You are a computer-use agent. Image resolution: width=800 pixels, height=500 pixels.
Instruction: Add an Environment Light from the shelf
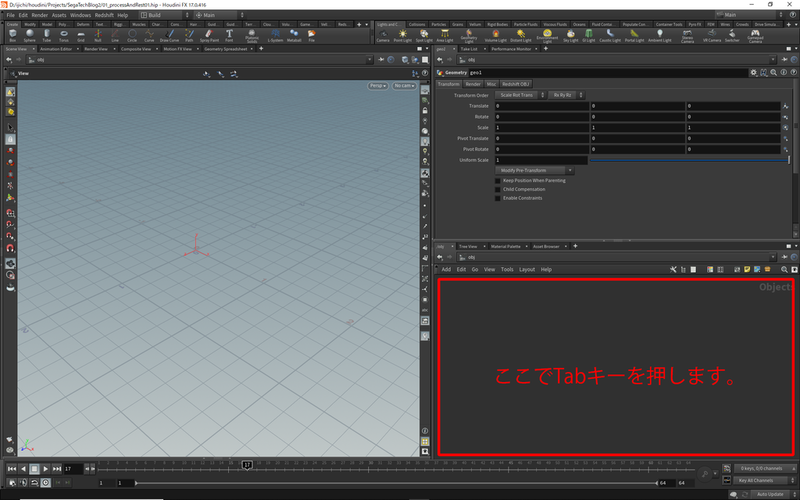click(x=547, y=36)
